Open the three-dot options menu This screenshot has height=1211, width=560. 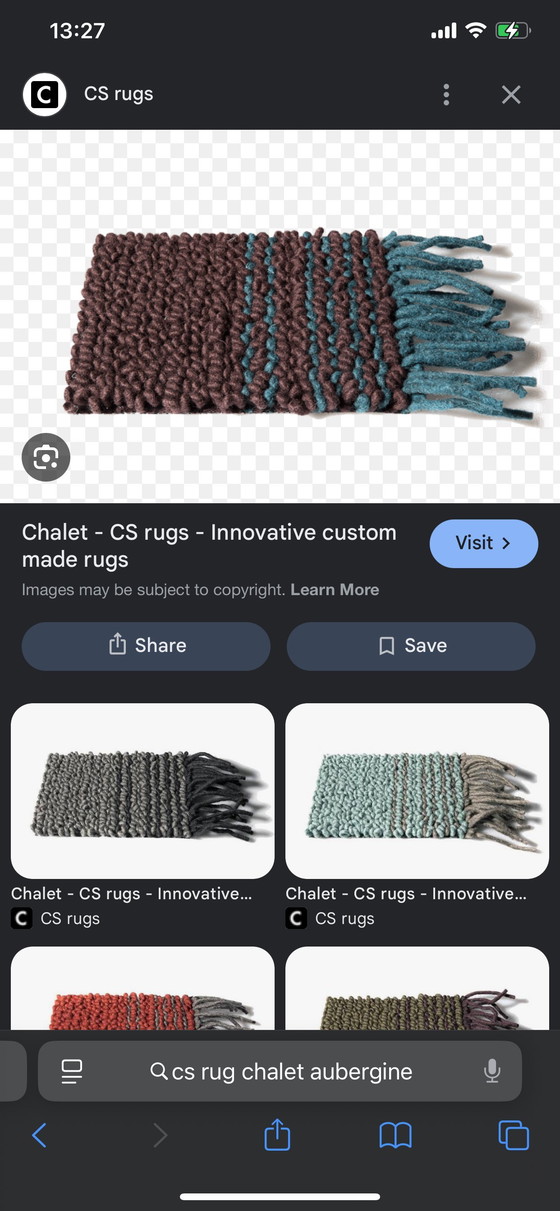(446, 94)
